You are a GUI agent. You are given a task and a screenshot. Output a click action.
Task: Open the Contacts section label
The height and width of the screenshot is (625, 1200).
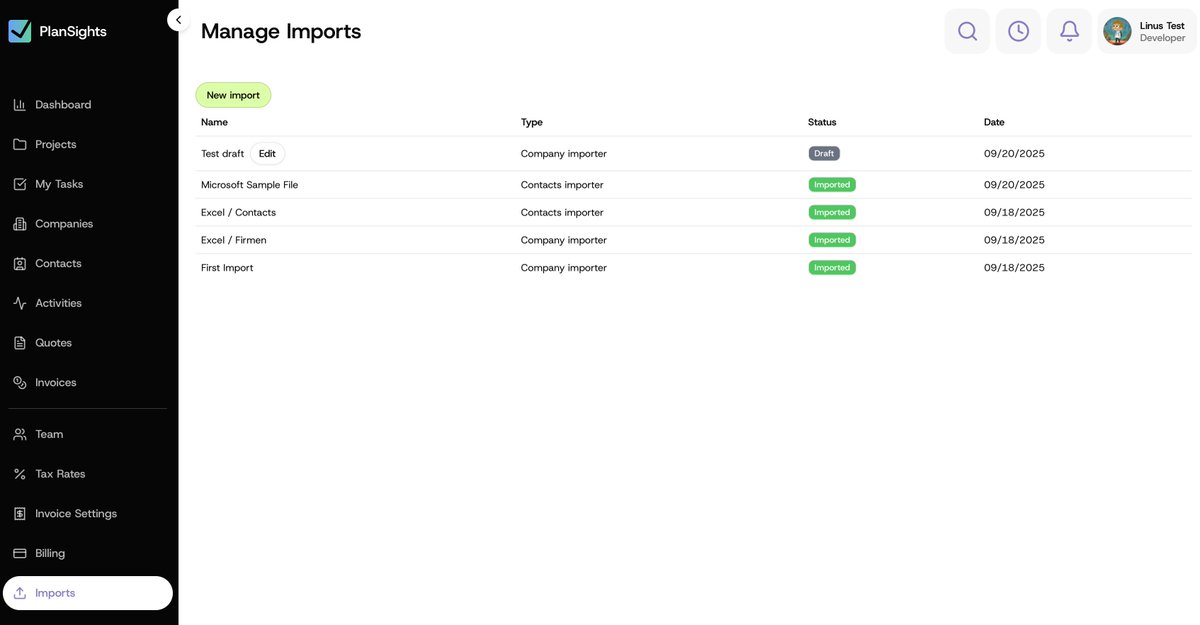(x=58, y=264)
